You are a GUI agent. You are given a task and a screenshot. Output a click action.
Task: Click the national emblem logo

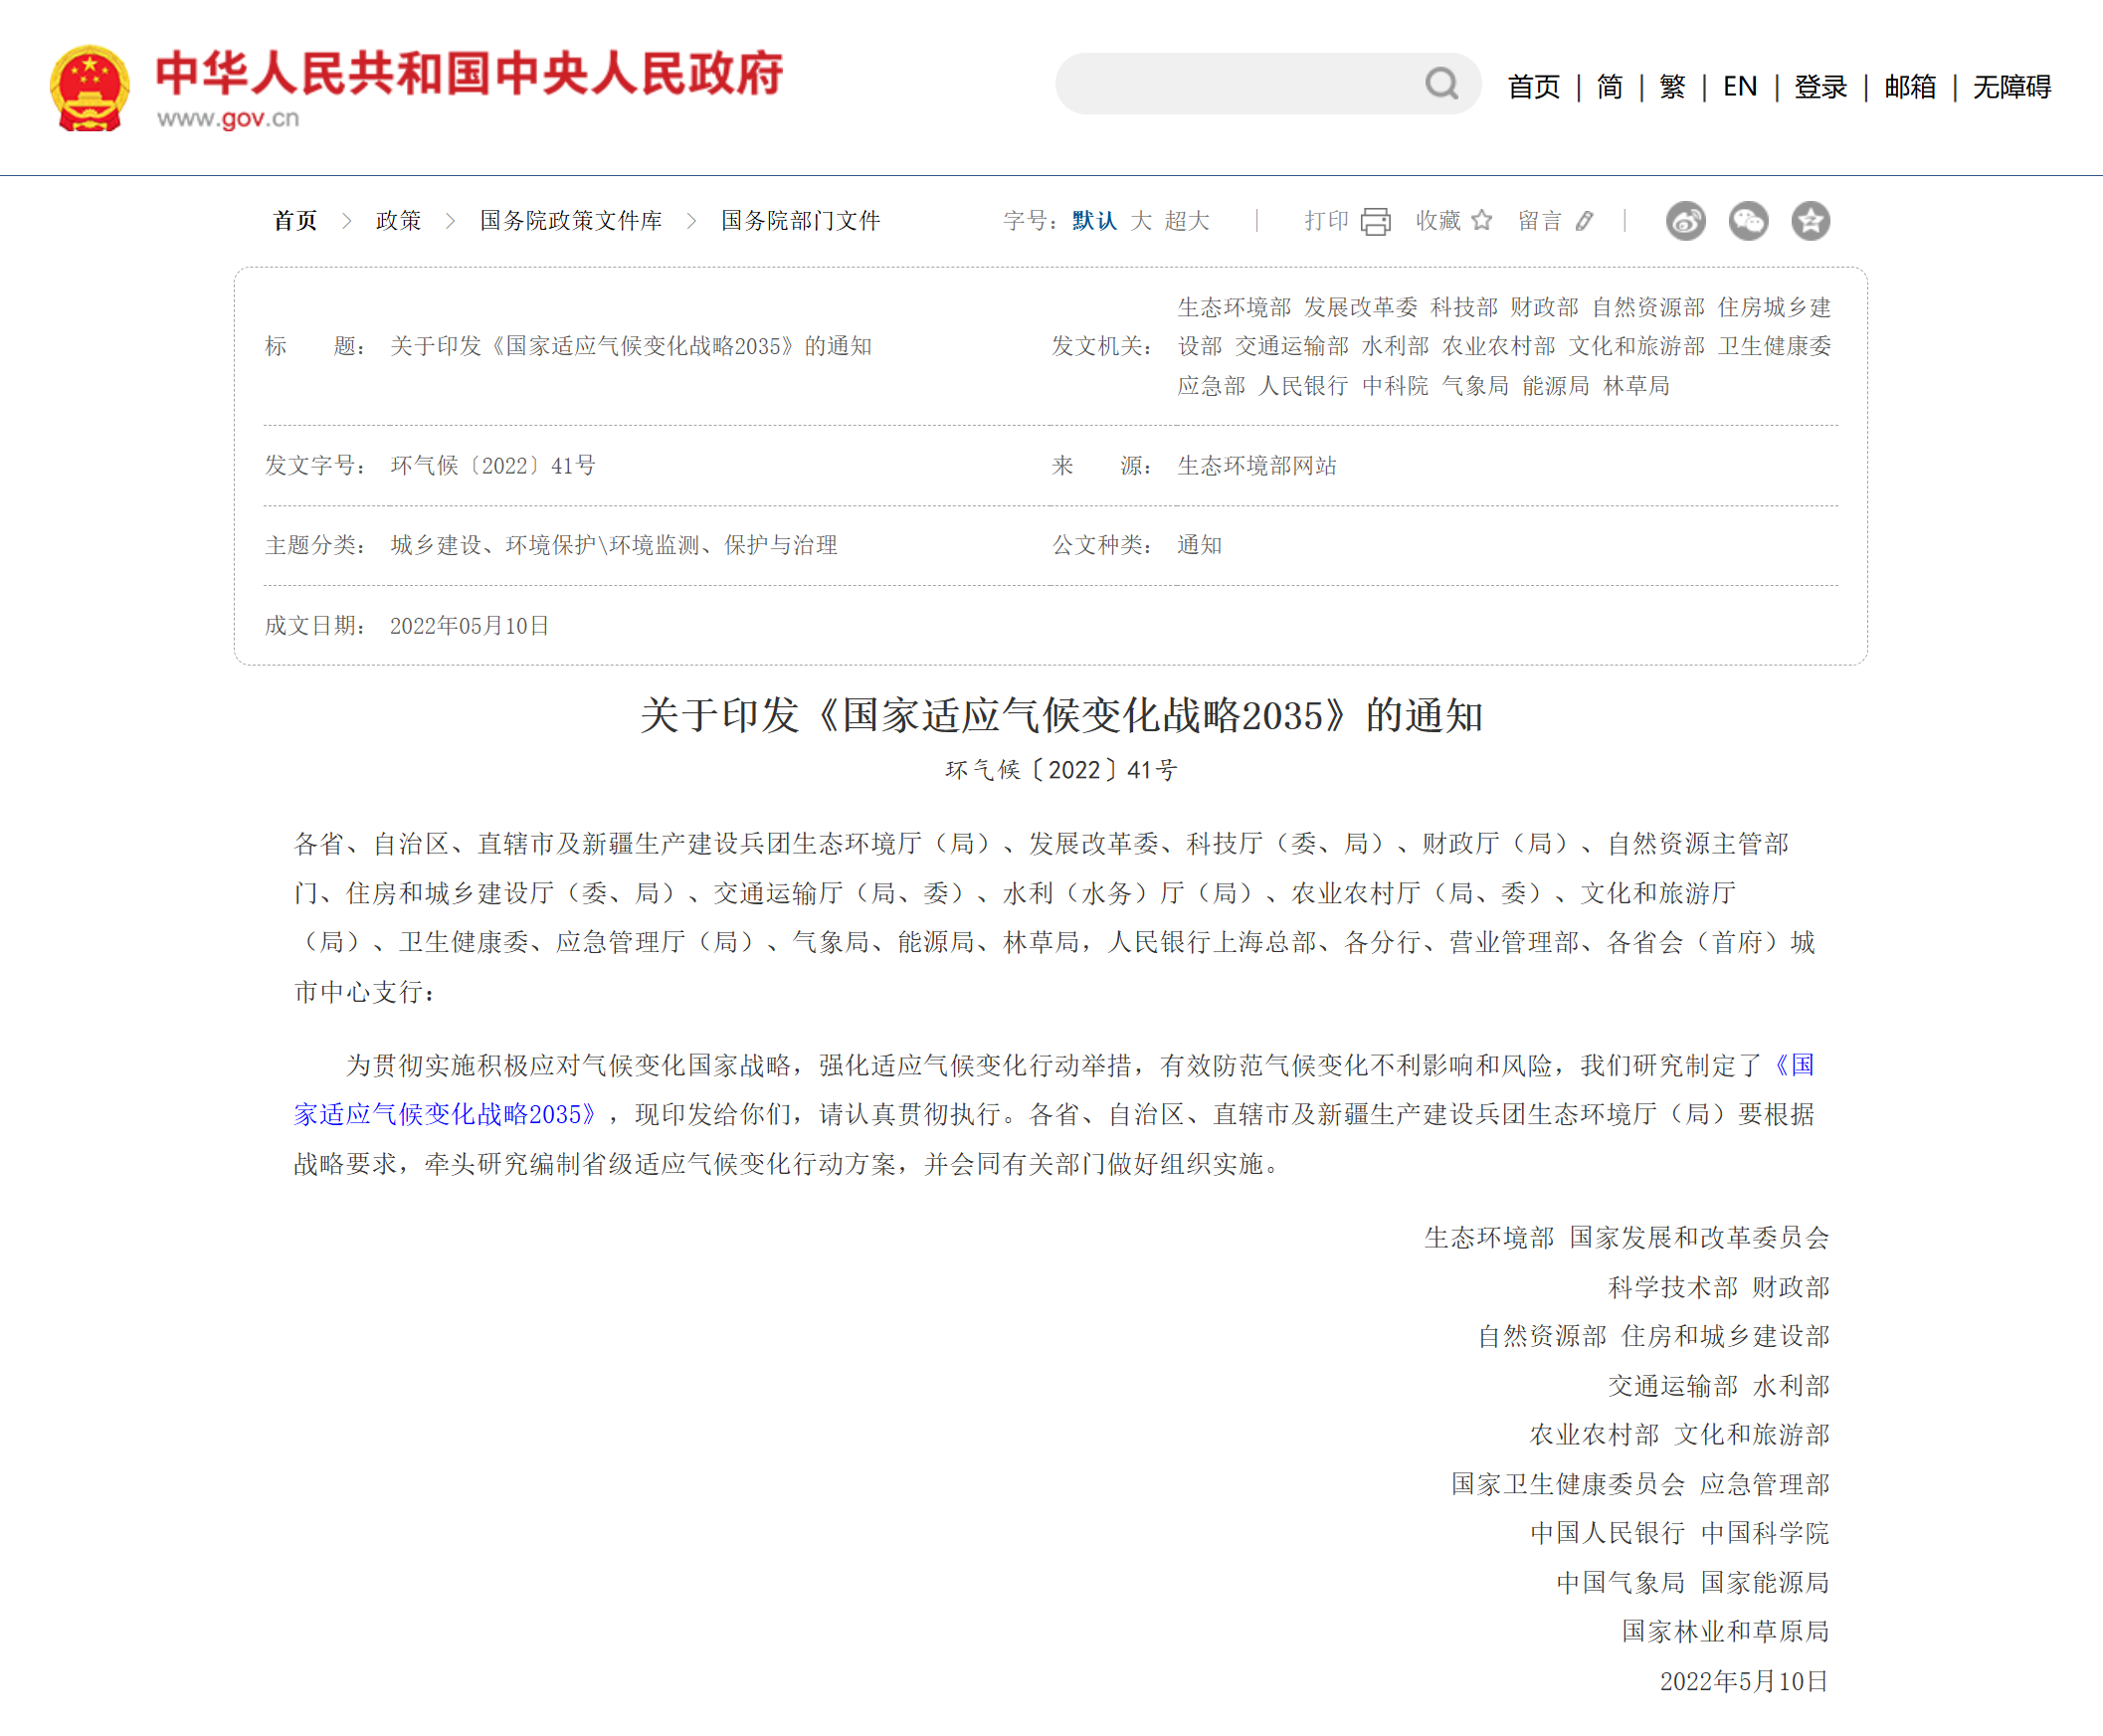[90, 88]
